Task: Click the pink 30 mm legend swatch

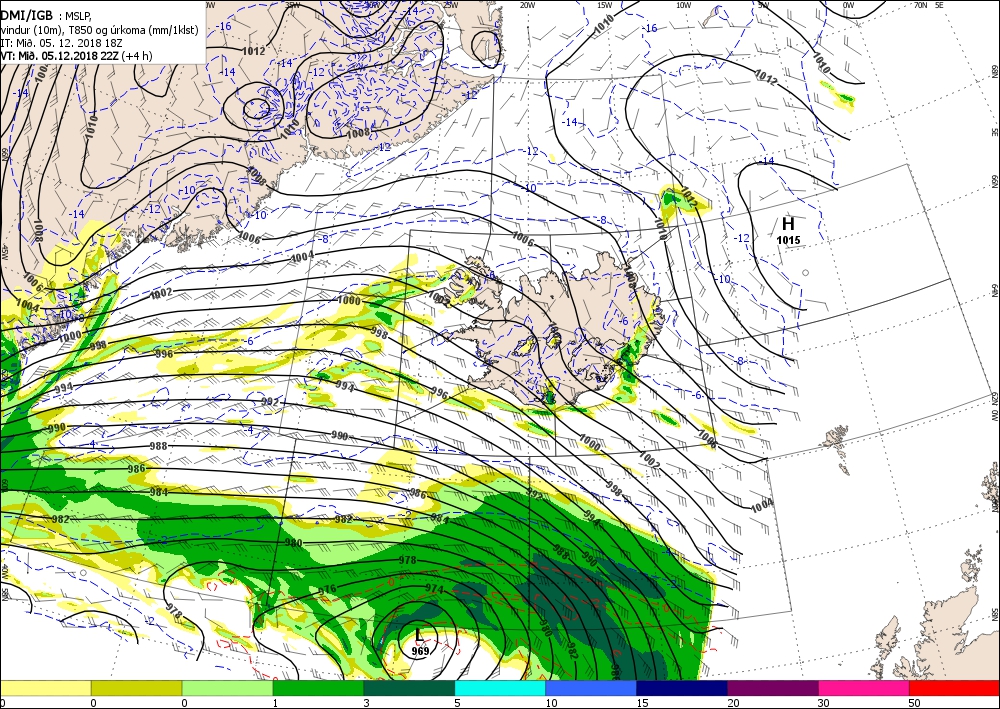Action: click(x=864, y=688)
